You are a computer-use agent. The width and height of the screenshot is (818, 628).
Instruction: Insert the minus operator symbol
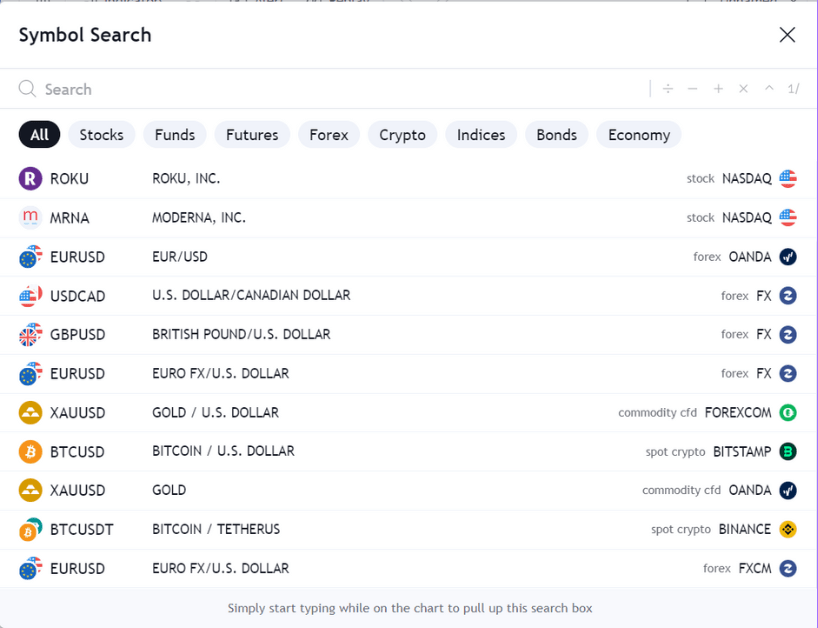click(693, 89)
